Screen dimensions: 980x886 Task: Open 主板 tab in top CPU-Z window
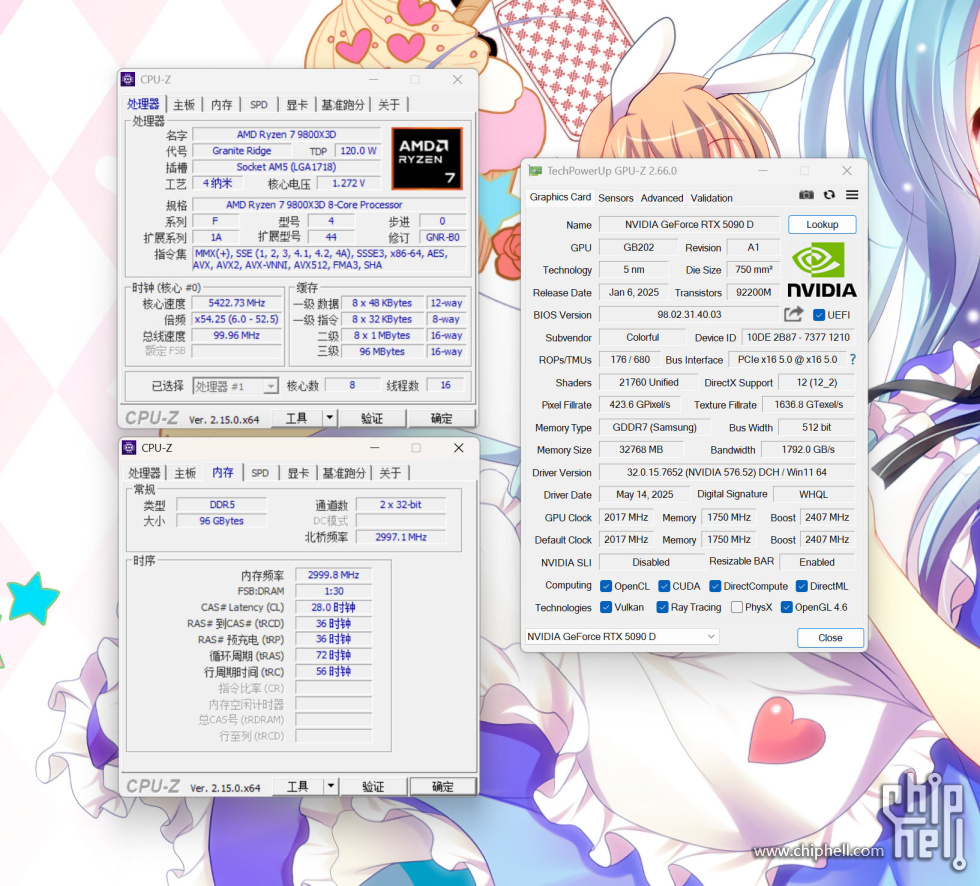click(x=184, y=104)
